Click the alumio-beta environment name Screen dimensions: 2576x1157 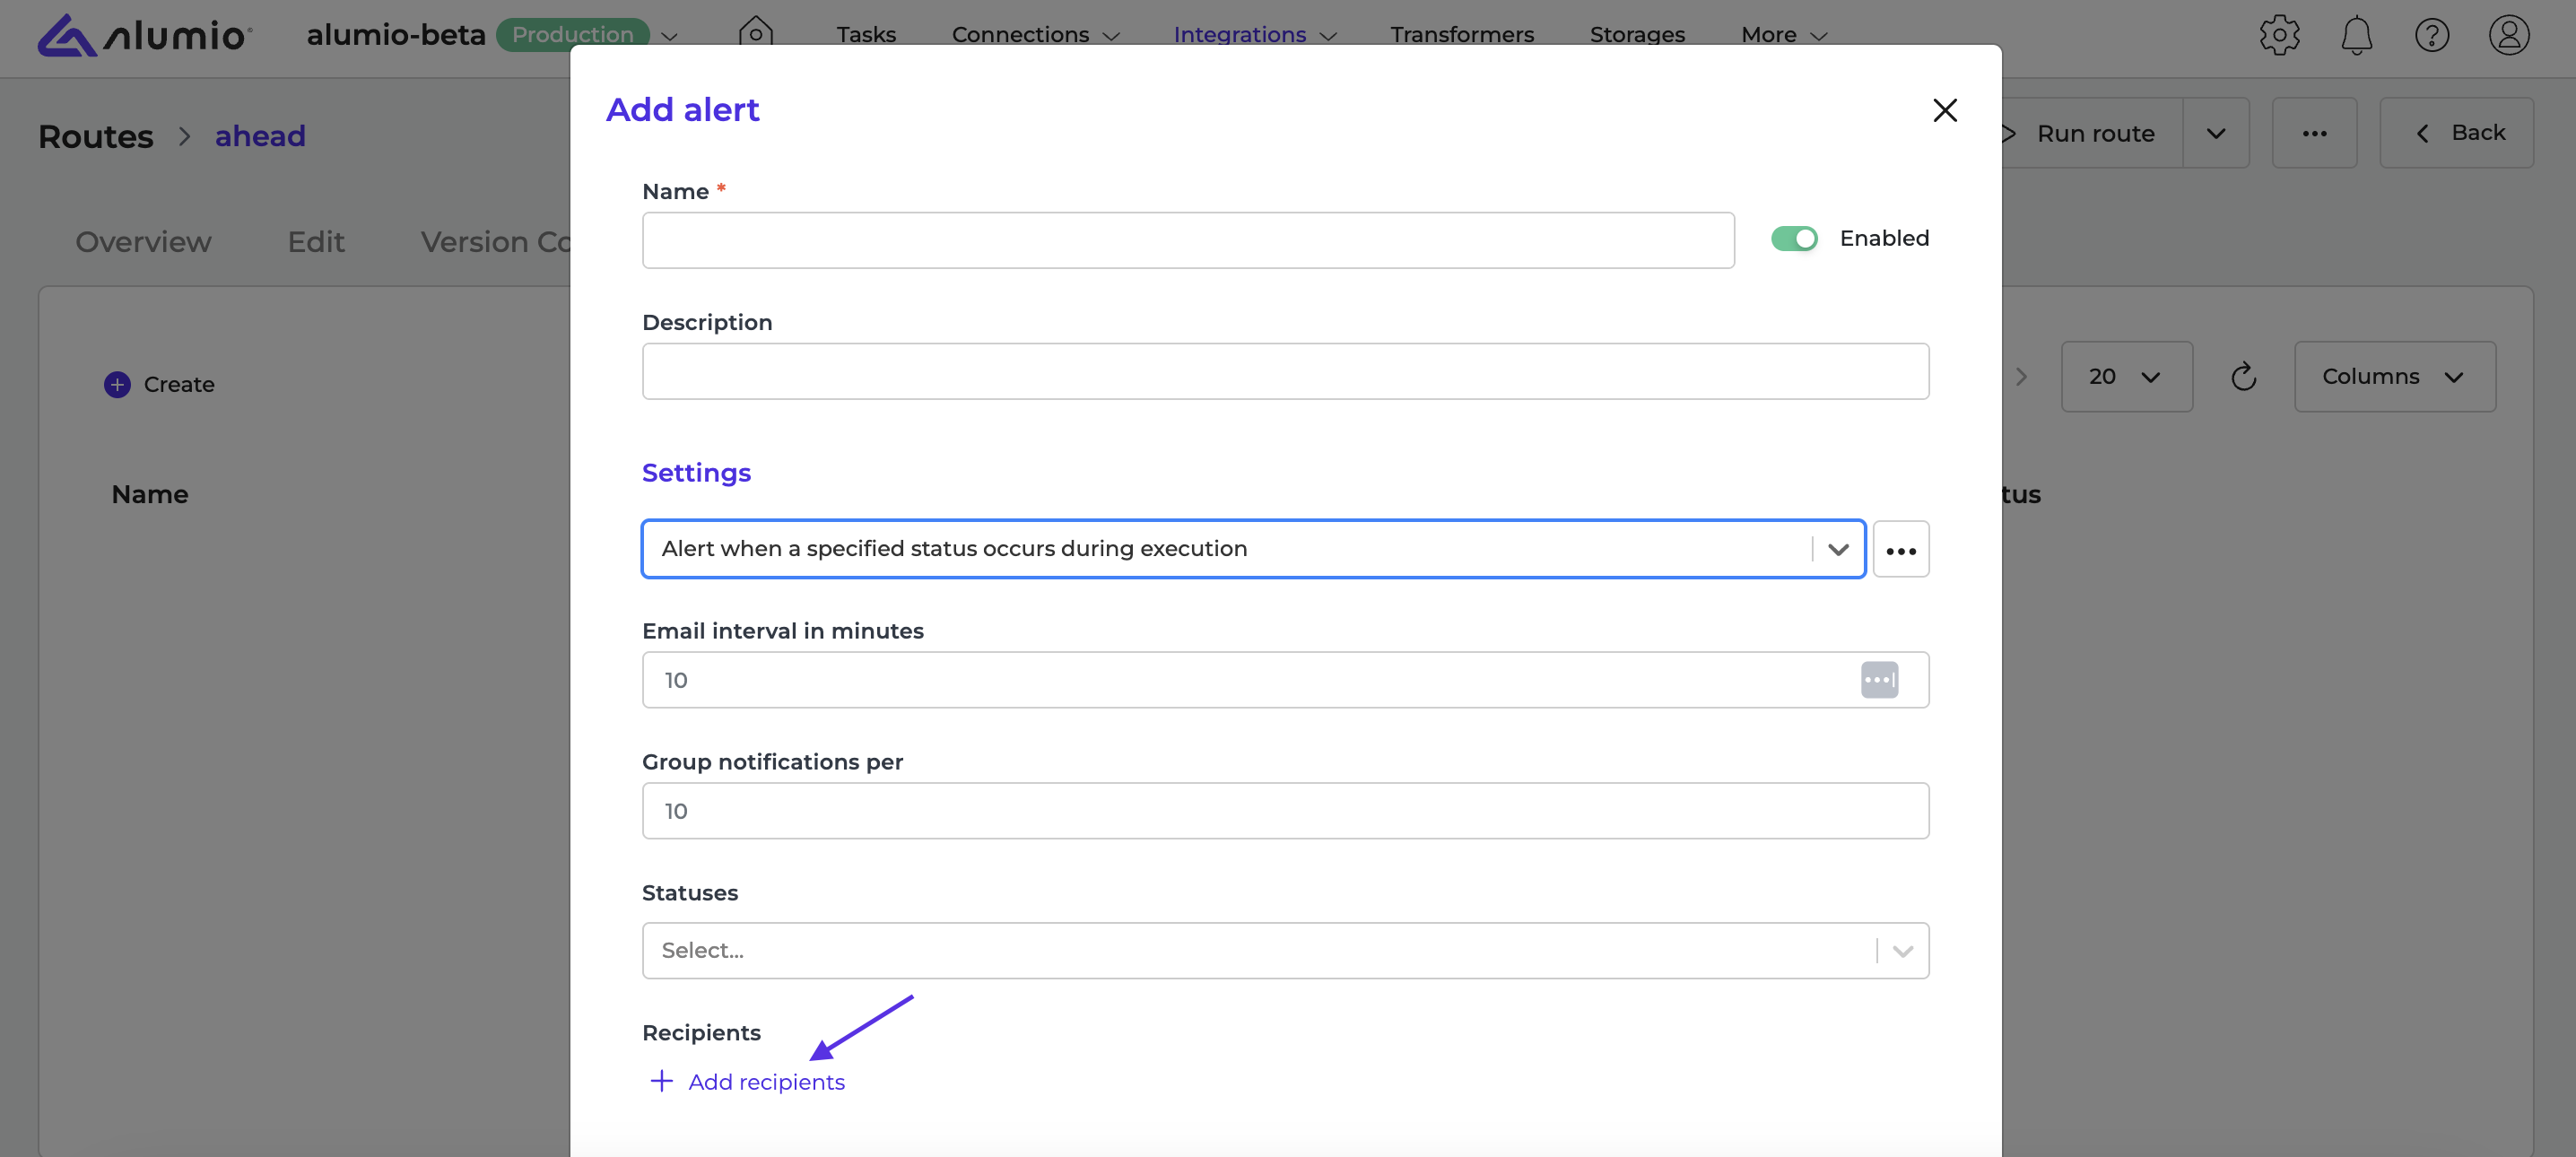click(x=396, y=35)
